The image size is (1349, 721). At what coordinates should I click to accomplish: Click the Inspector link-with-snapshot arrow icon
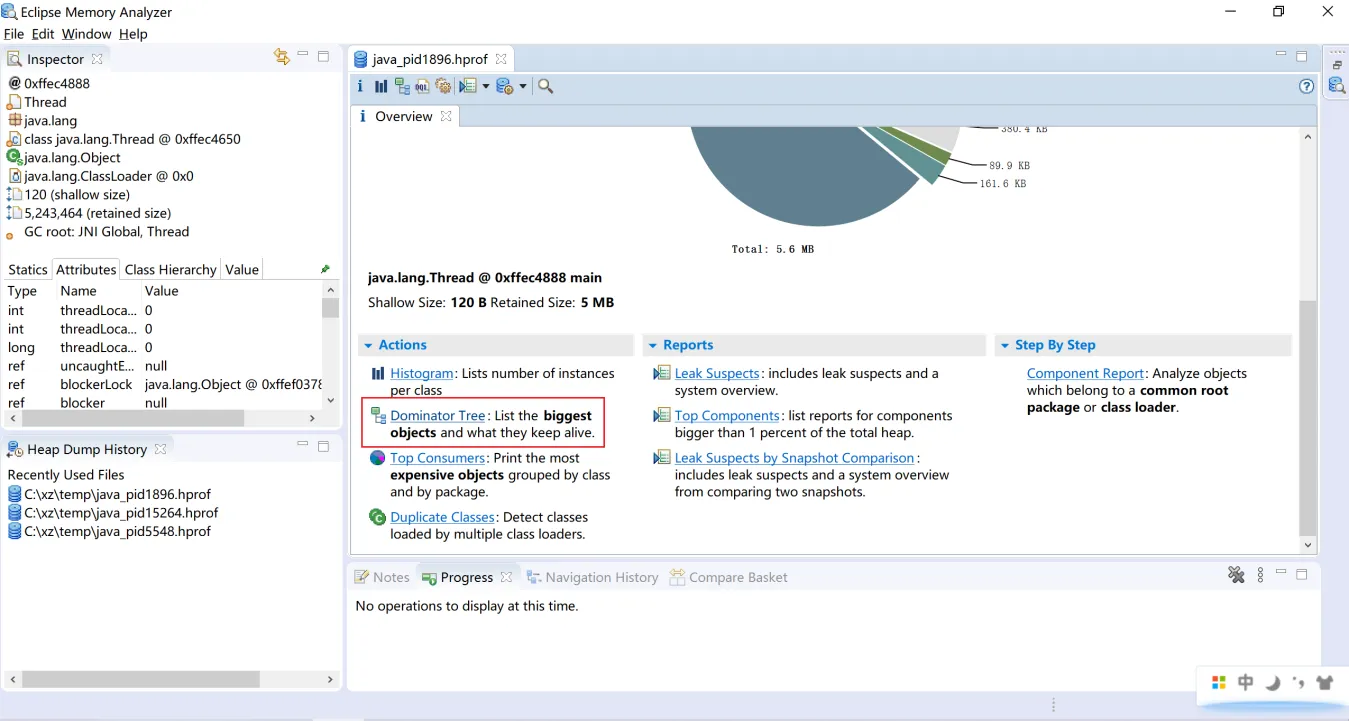pos(282,57)
